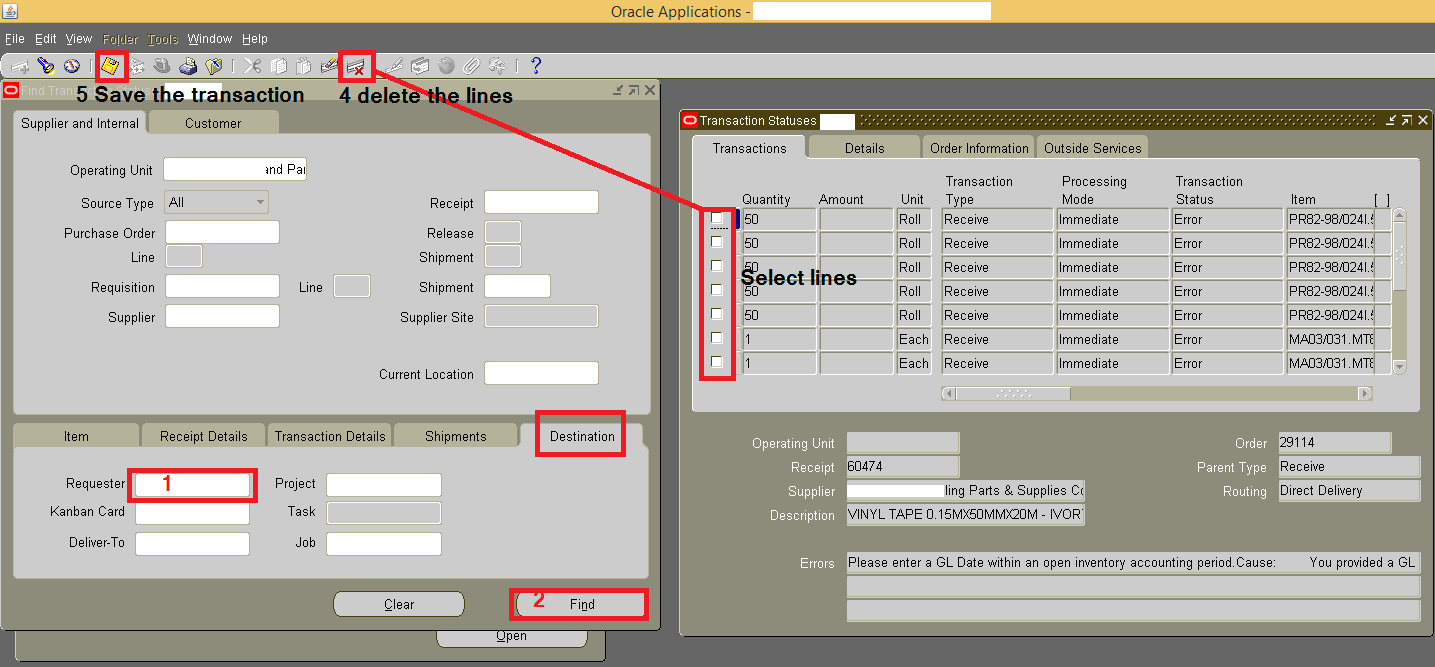Click the Purchase Order input field

click(x=222, y=232)
